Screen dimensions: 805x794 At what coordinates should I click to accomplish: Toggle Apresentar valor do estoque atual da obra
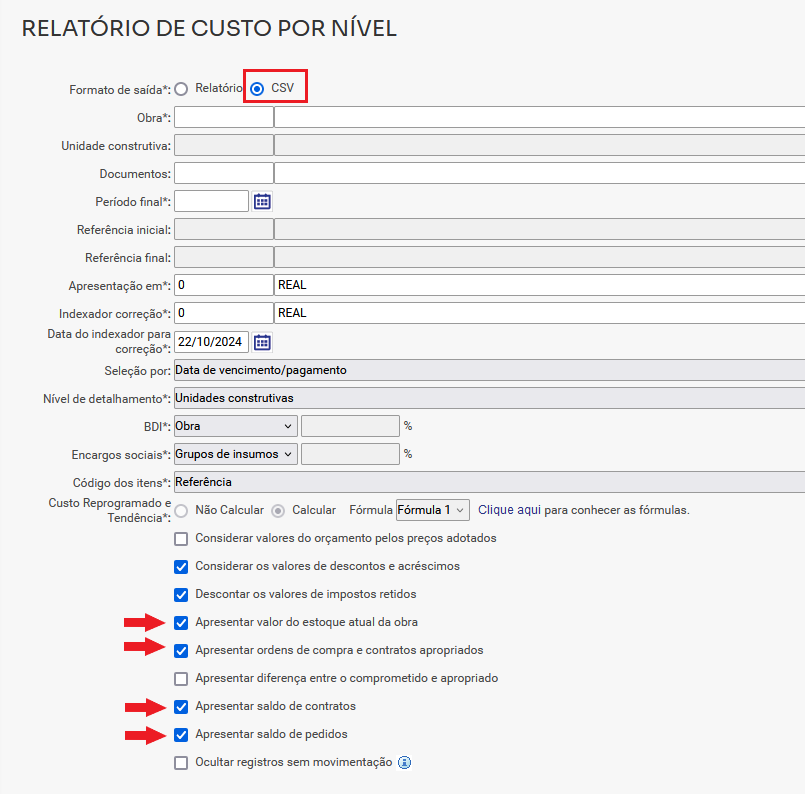pyautogui.click(x=181, y=623)
